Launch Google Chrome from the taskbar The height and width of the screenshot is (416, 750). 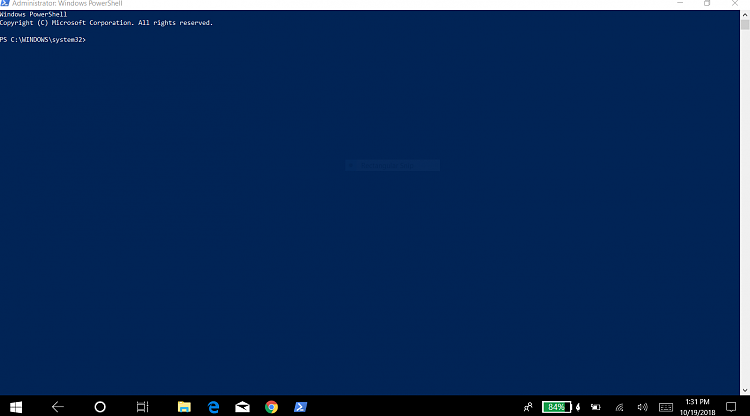[271, 407]
